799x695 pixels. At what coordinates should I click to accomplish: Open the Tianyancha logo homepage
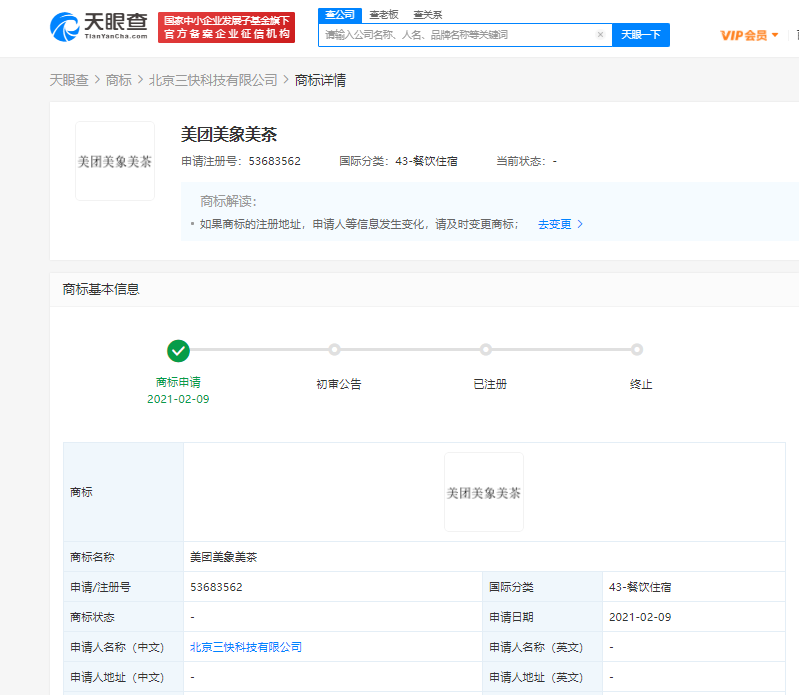click(x=99, y=27)
